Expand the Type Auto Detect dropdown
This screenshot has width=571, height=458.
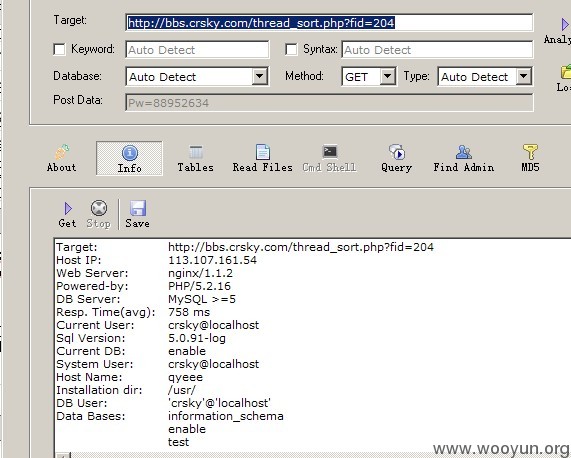click(523, 76)
